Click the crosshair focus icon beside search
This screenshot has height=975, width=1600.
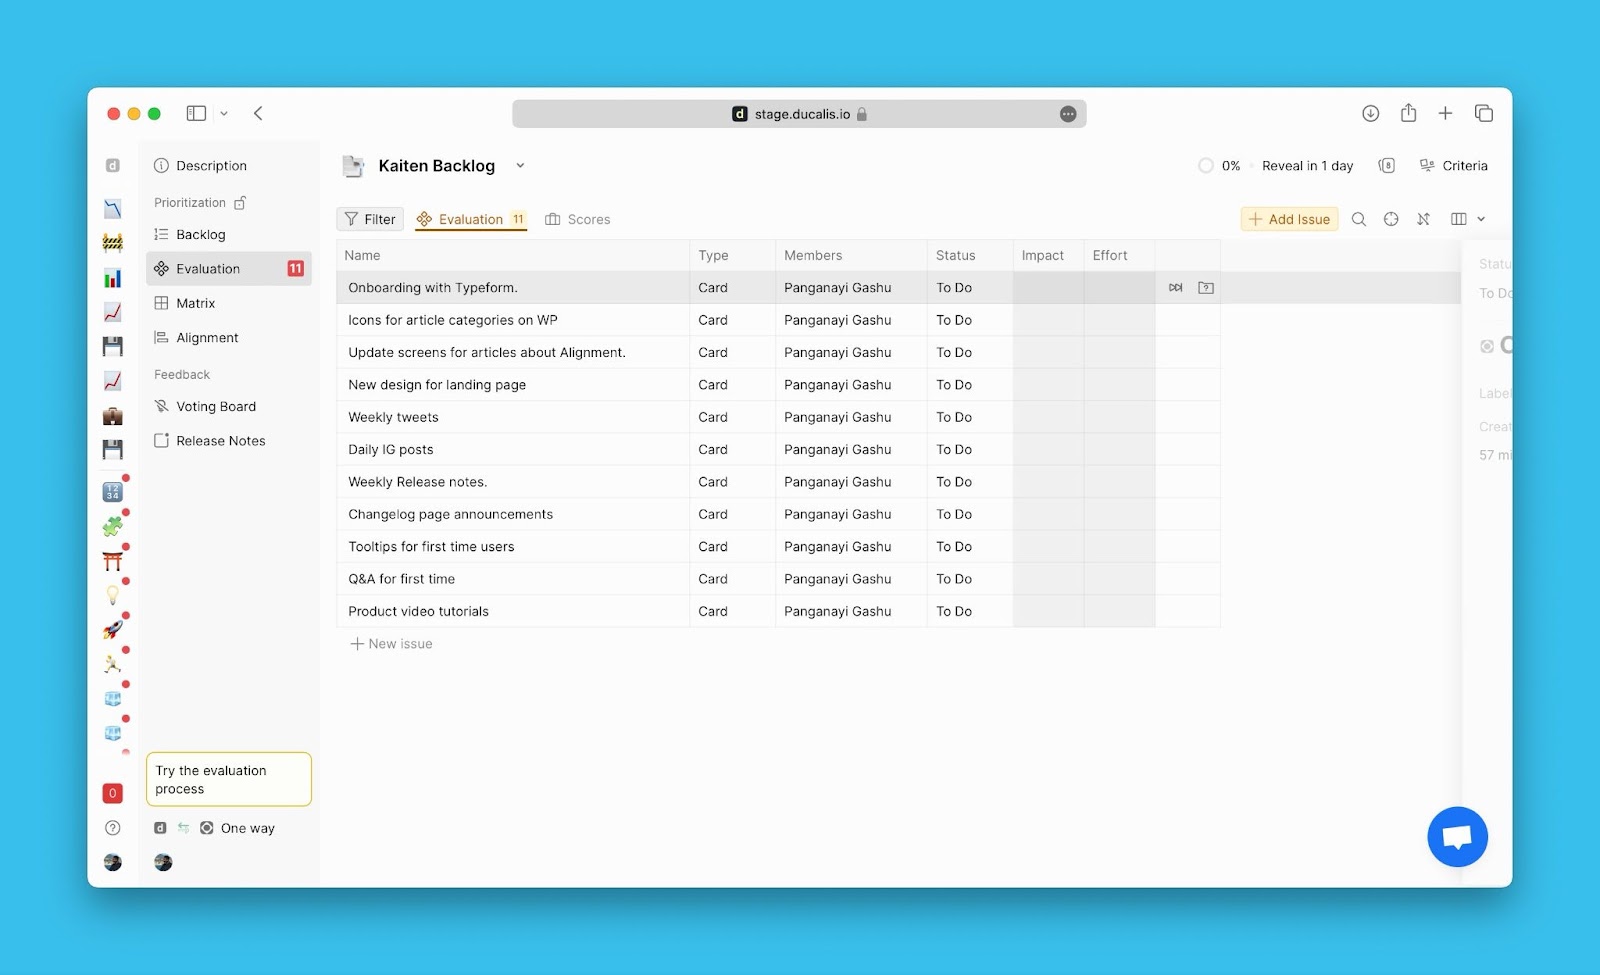(1390, 219)
